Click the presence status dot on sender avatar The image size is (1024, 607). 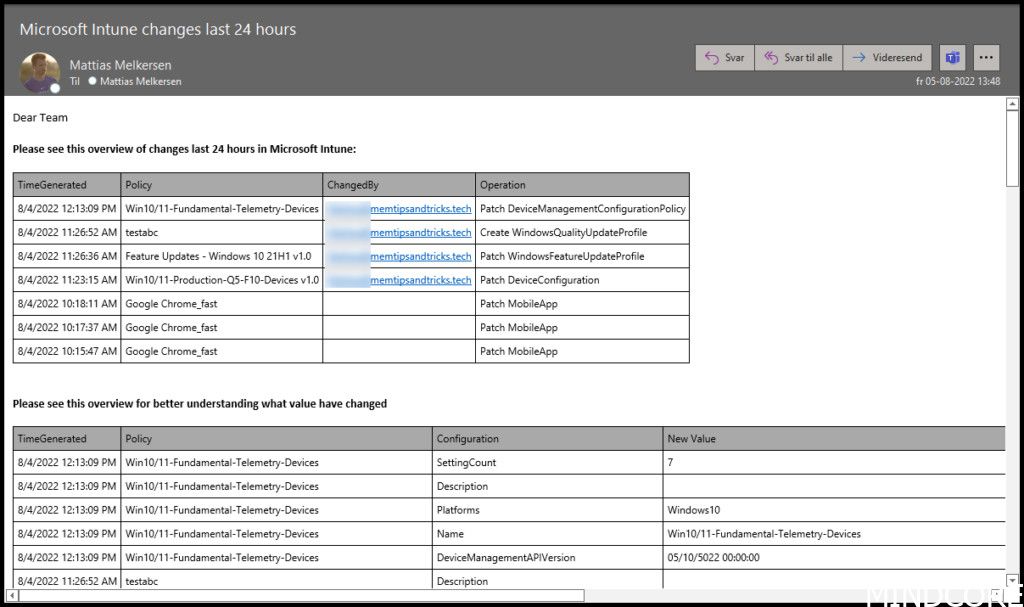53,88
